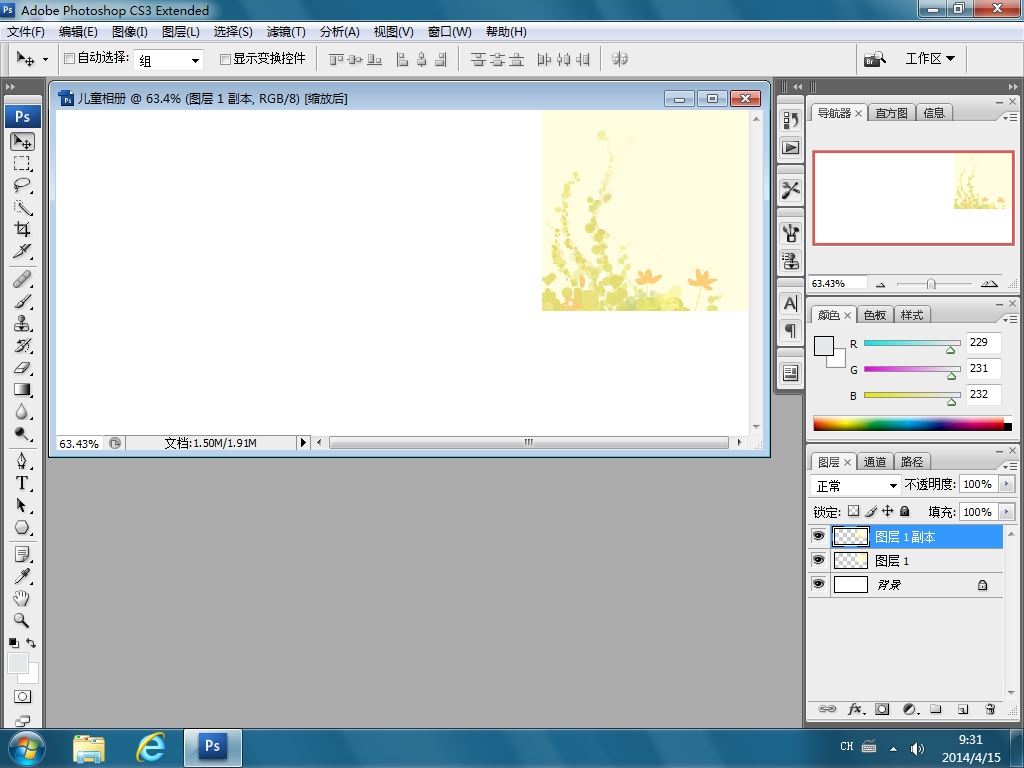Image resolution: width=1024 pixels, height=768 pixels.
Task: Open the 工作区 workspace dropdown
Action: 930,59
